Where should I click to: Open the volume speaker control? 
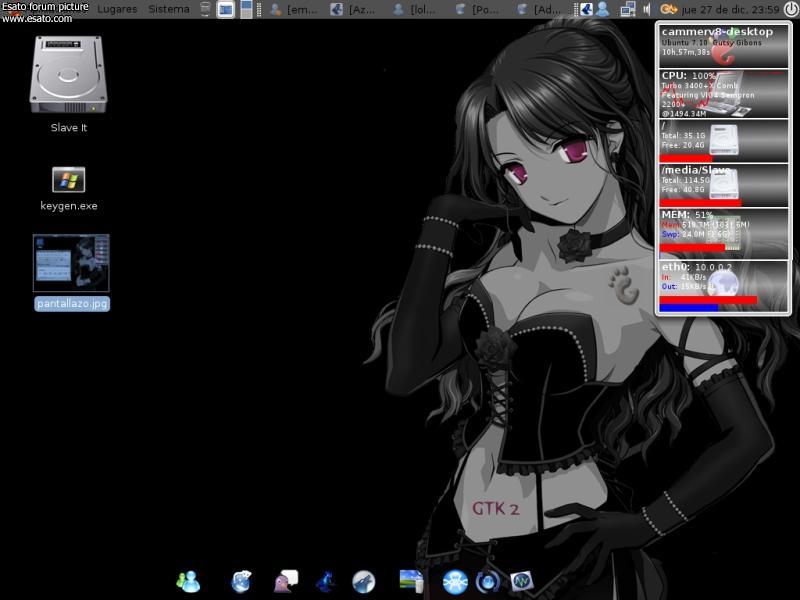tap(646, 9)
